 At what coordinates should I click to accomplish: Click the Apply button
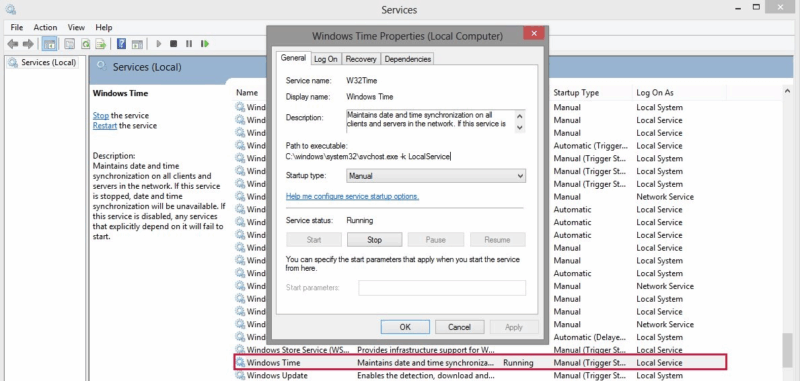[x=514, y=327]
